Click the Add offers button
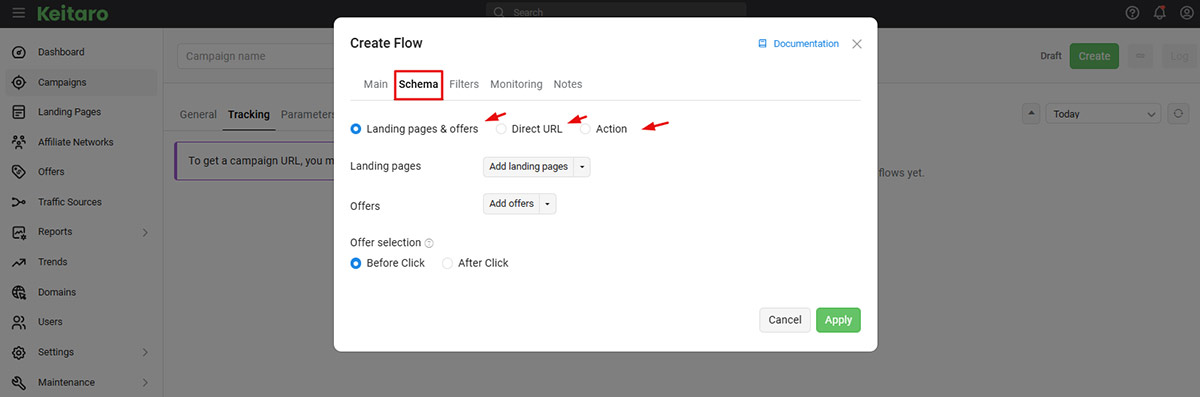 click(x=512, y=204)
